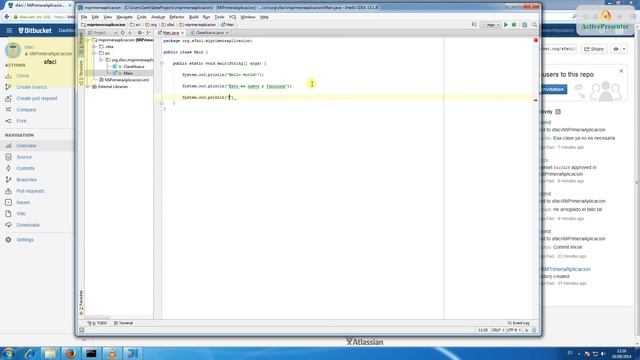Screen dimensions: 640x360
Task: Click Share button on Bitbucket page
Action: point(594,49)
